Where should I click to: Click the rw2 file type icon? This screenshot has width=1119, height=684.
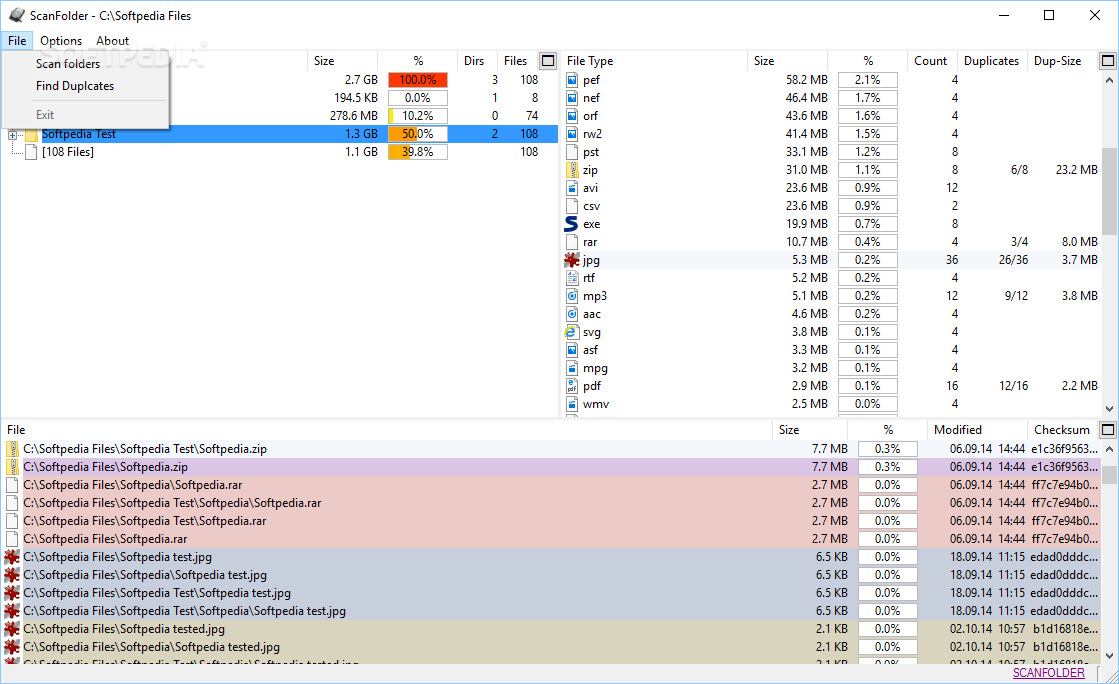(x=572, y=134)
